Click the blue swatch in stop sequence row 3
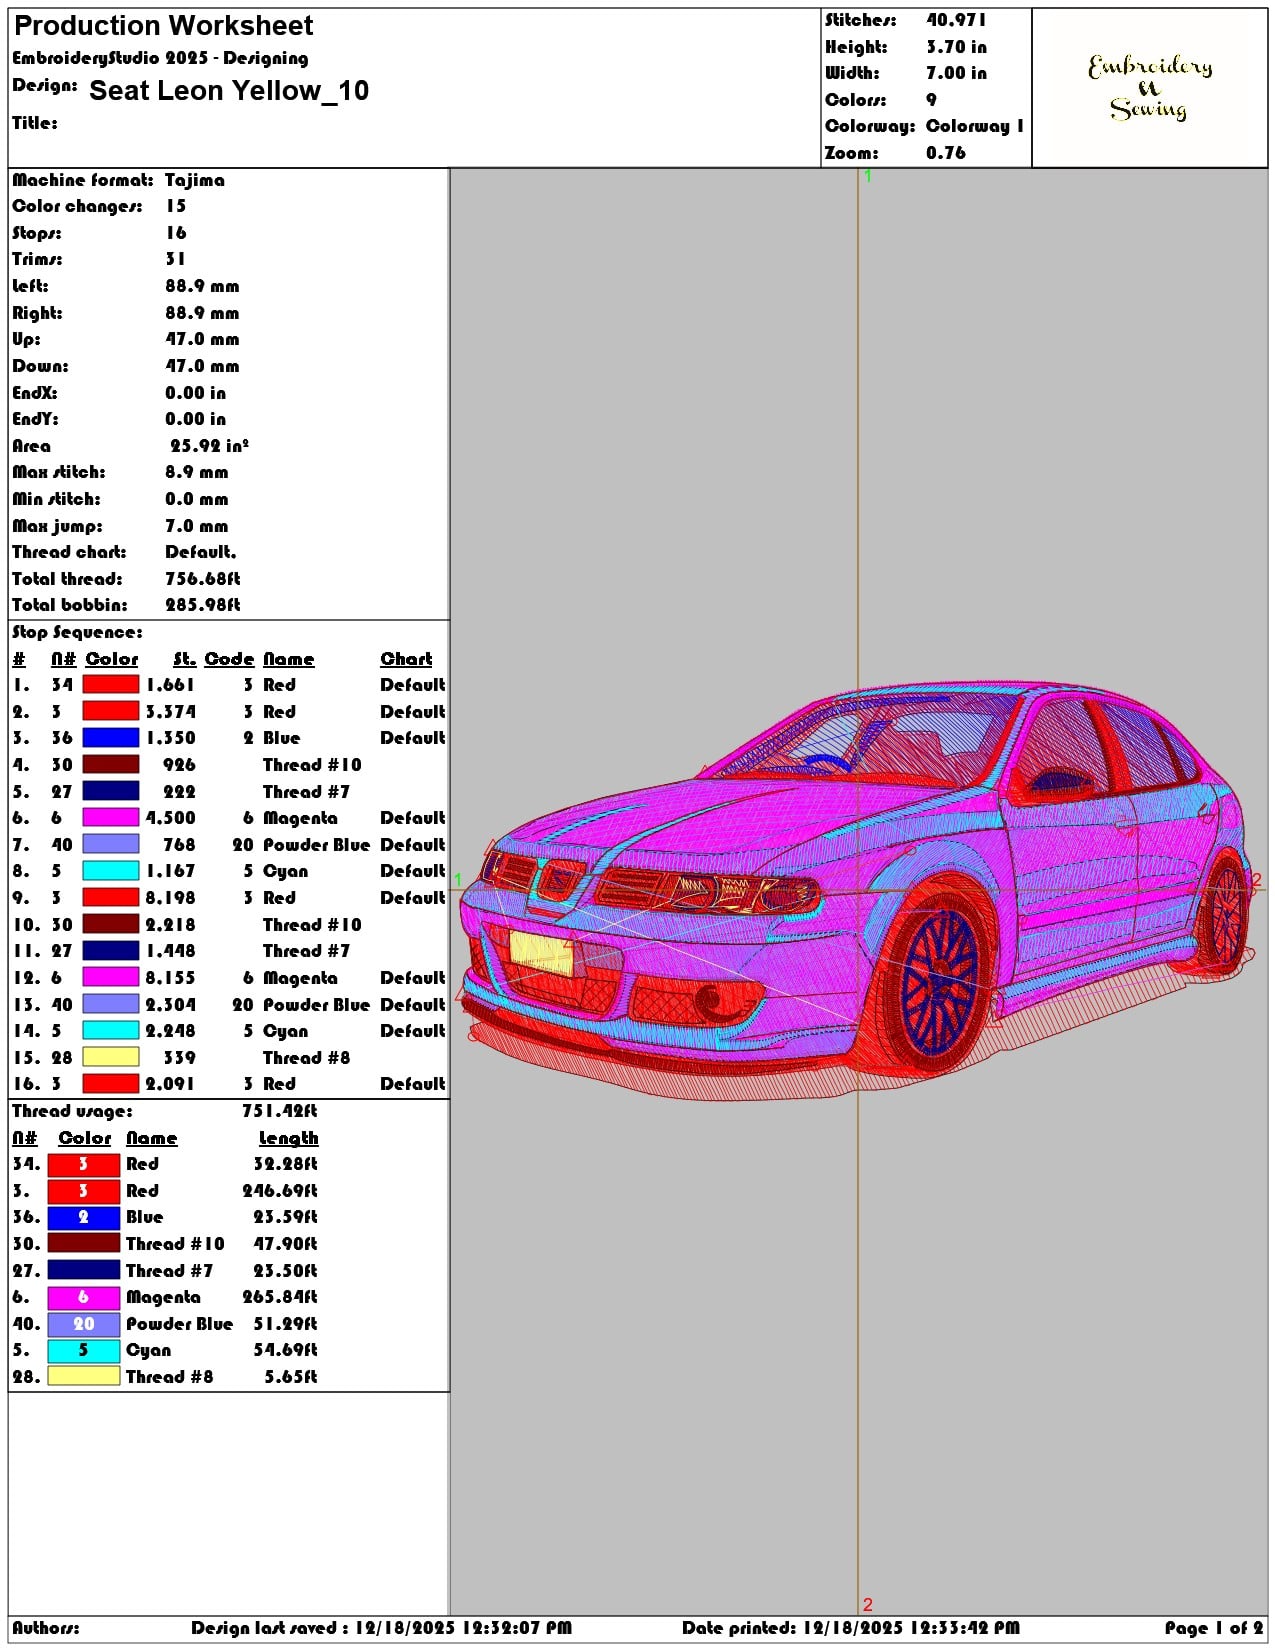 click(110, 738)
